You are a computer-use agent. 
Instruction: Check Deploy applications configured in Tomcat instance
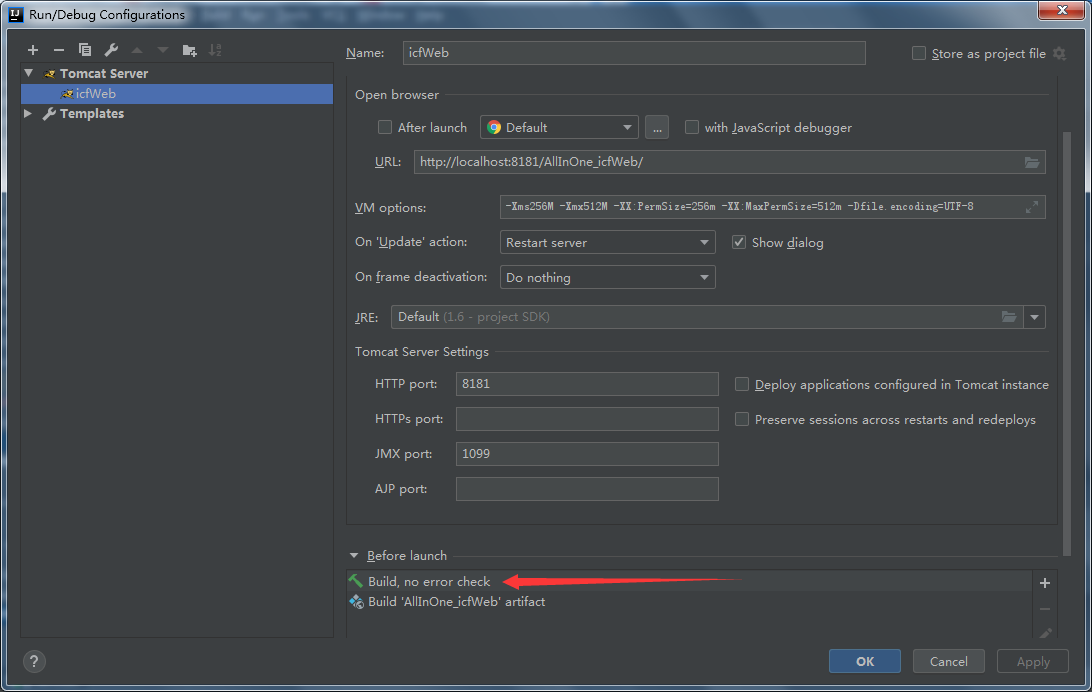[x=742, y=384]
